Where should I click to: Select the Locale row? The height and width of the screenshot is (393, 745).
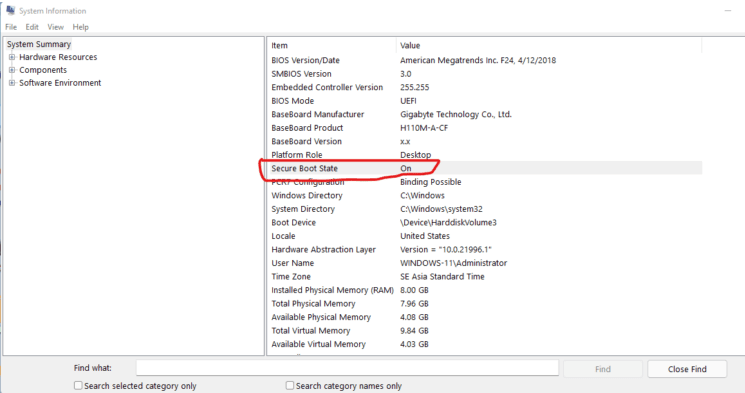485,236
